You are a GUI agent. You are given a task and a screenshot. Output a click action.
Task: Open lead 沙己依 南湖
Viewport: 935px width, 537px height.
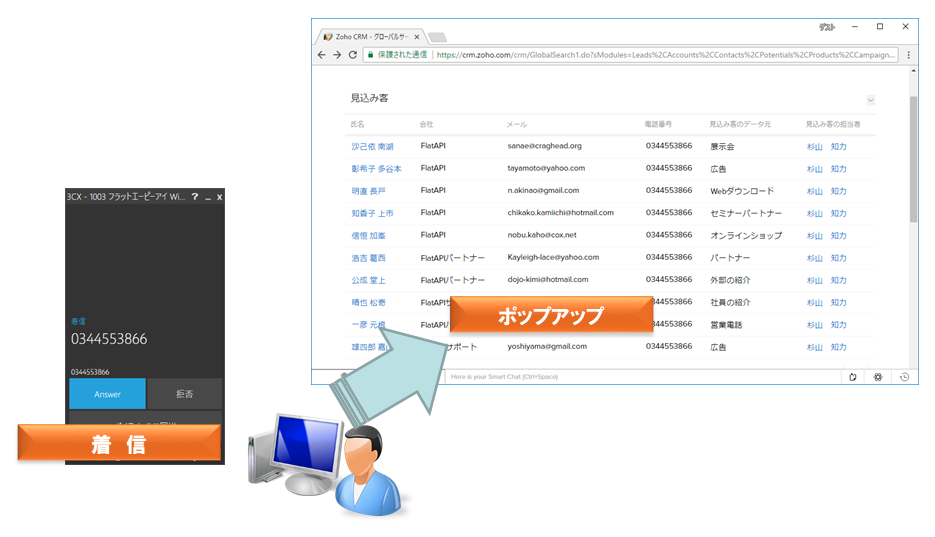pyautogui.click(x=372, y=147)
